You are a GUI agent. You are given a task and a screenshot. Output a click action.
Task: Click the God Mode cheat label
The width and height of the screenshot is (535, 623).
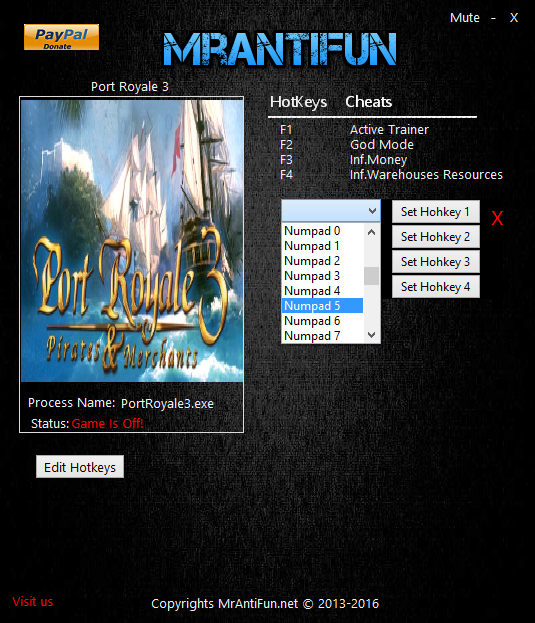[x=382, y=145]
